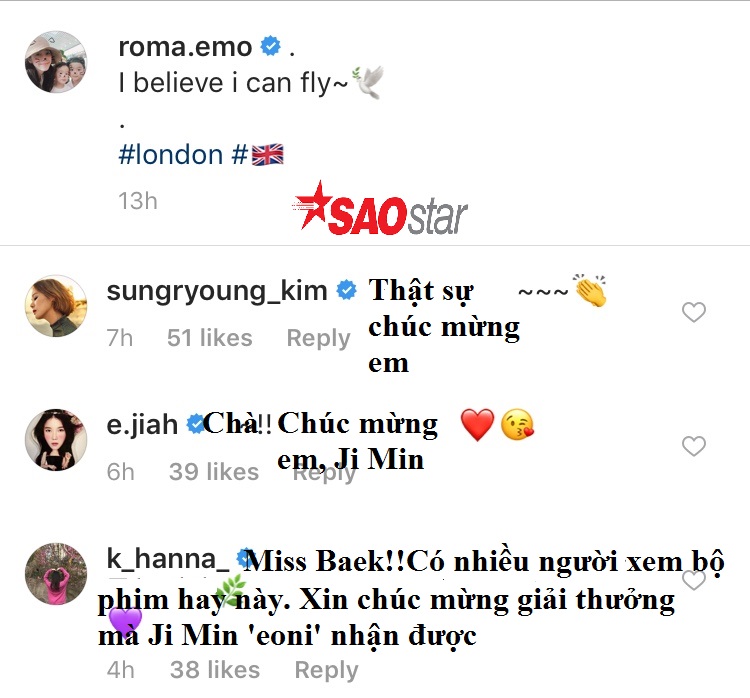
Task: Open roma.emo profile picture
Action: click(56, 62)
